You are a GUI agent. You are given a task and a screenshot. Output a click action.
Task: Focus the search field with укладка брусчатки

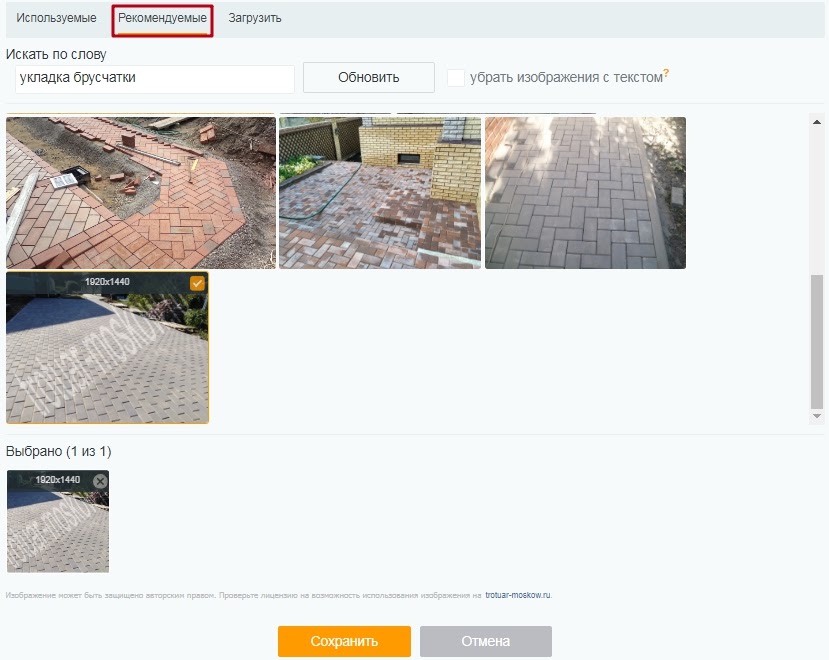point(154,79)
